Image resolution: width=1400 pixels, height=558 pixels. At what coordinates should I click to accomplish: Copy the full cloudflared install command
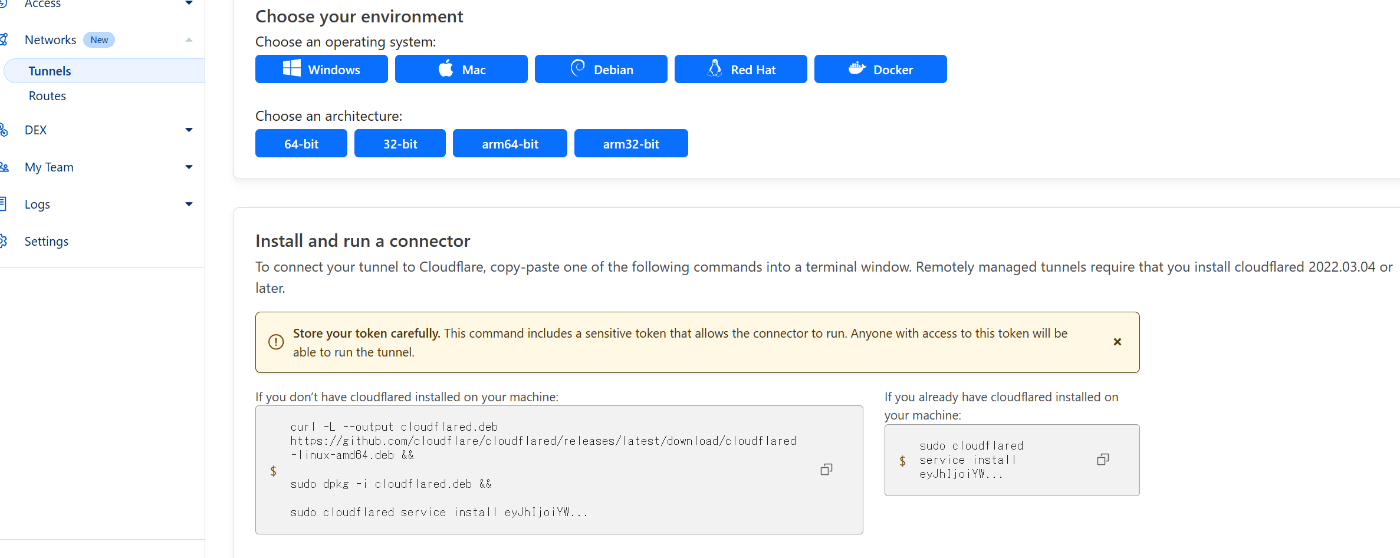[826, 470]
